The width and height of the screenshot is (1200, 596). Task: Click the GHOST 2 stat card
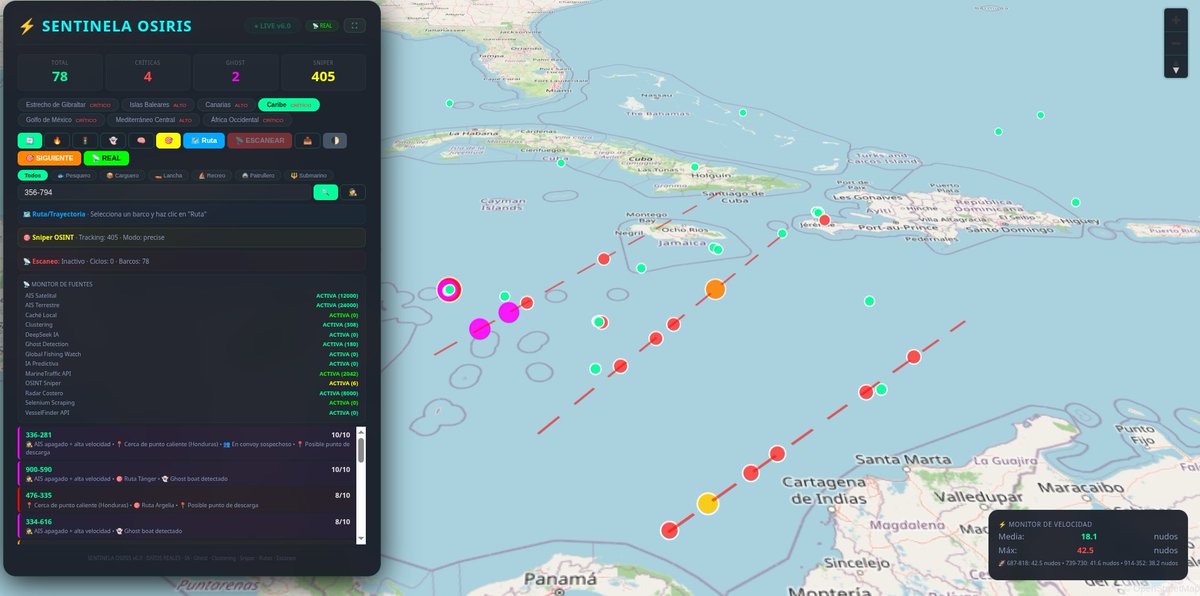pyautogui.click(x=235, y=72)
